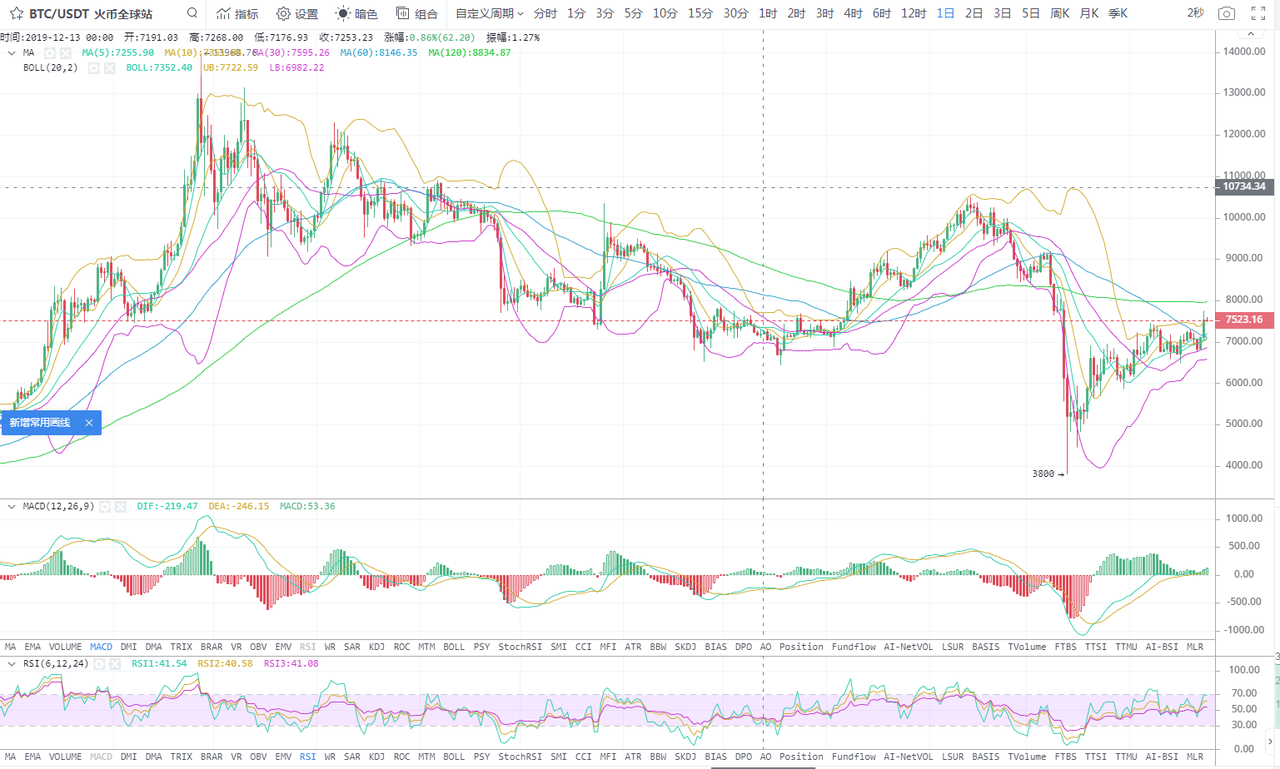
Task: Select Position in the bottom RSI pane indicator row
Action: click(800, 757)
